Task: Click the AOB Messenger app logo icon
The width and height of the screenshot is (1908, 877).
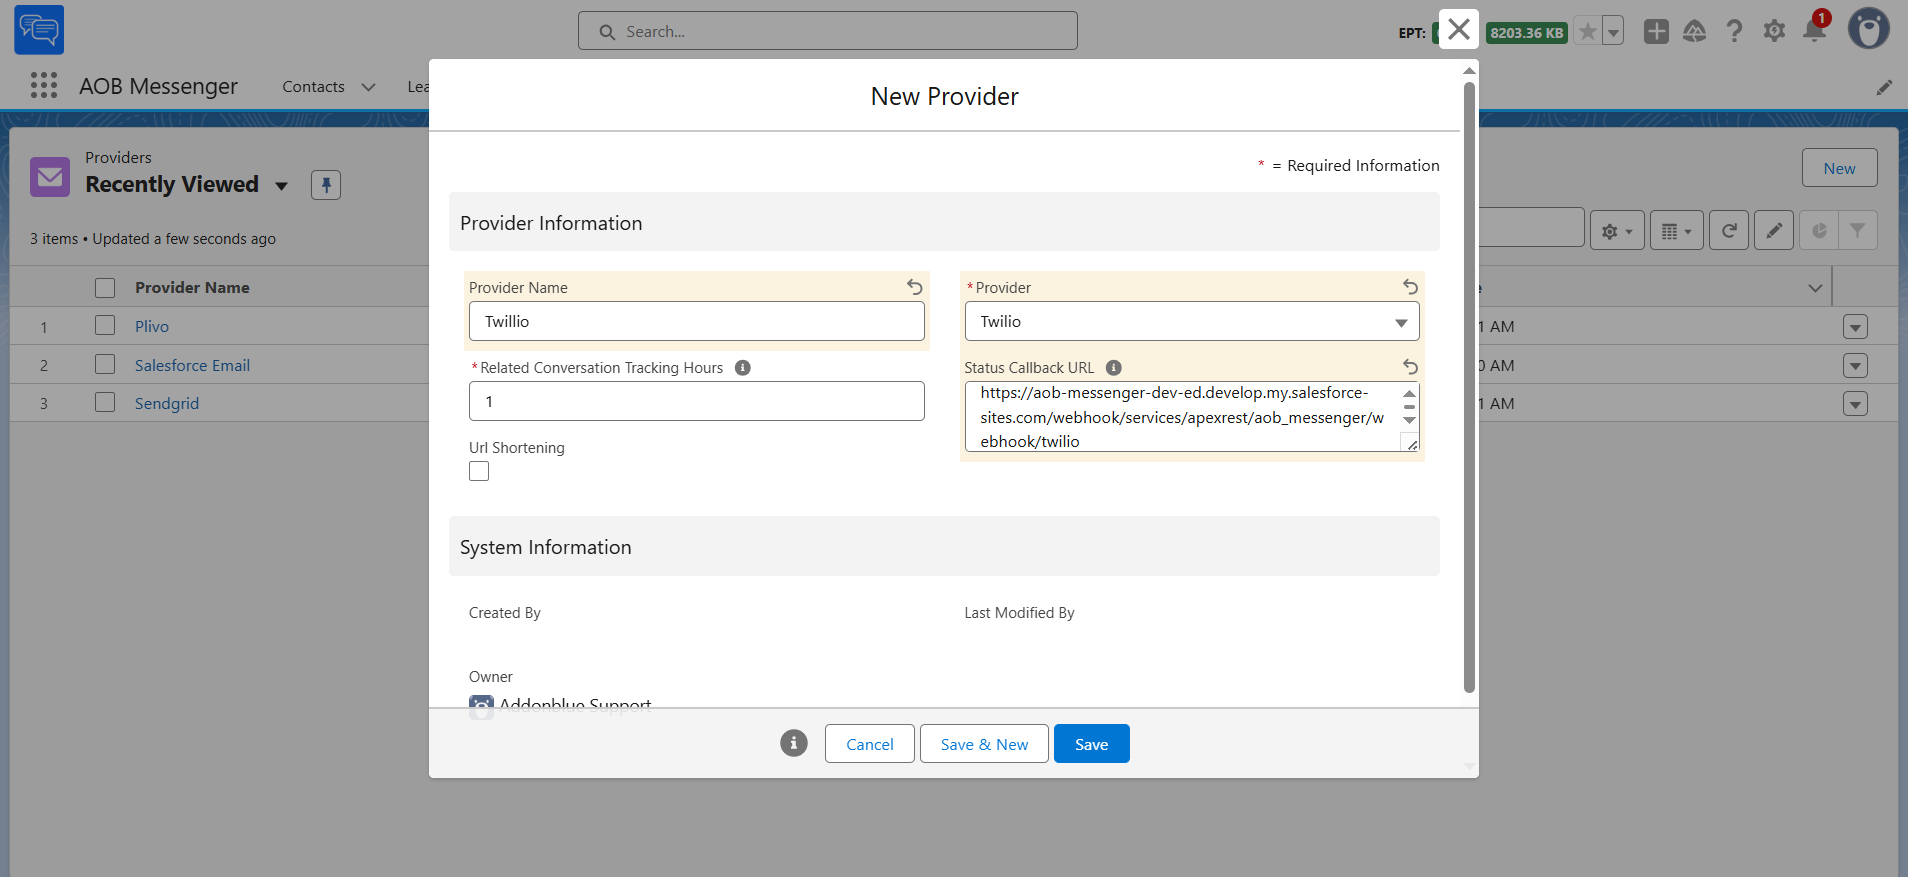Action: point(39,30)
